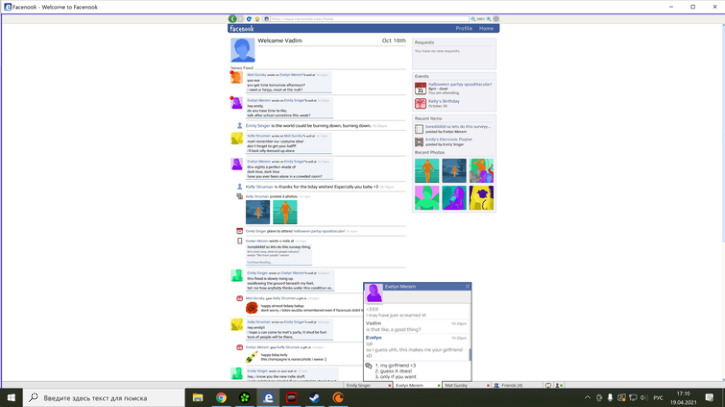Open the dark blue forest recent photo

454,171
